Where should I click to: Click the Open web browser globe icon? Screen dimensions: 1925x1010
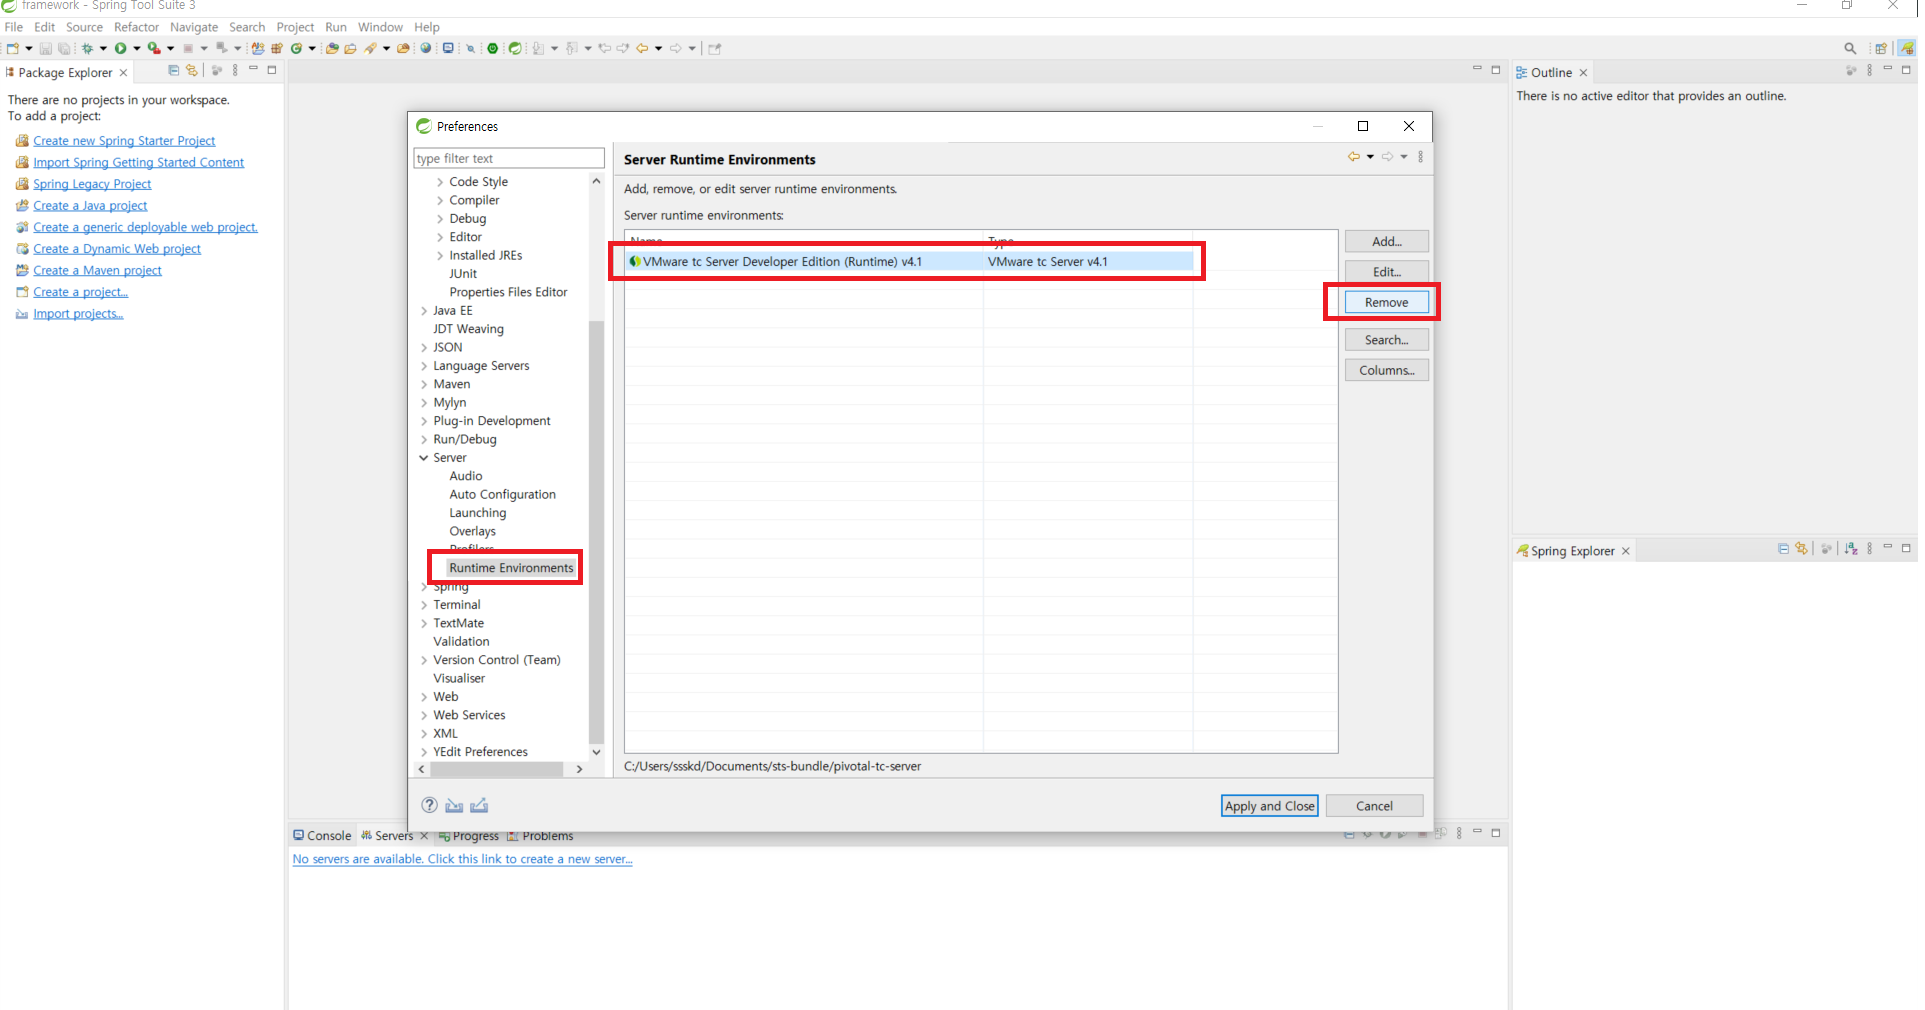click(x=425, y=48)
